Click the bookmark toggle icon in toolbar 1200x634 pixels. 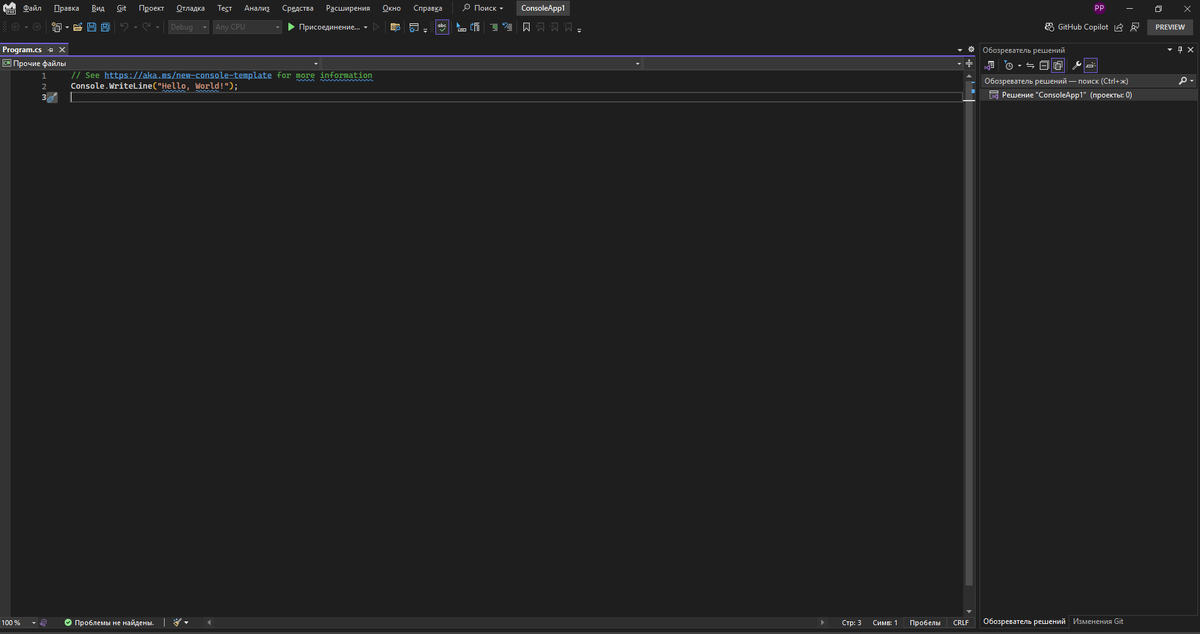(x=526, y=27)
